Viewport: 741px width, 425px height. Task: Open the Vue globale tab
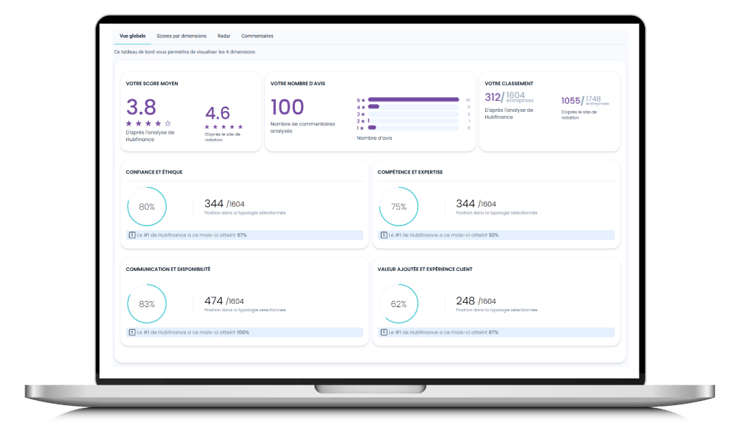[132, 36]
